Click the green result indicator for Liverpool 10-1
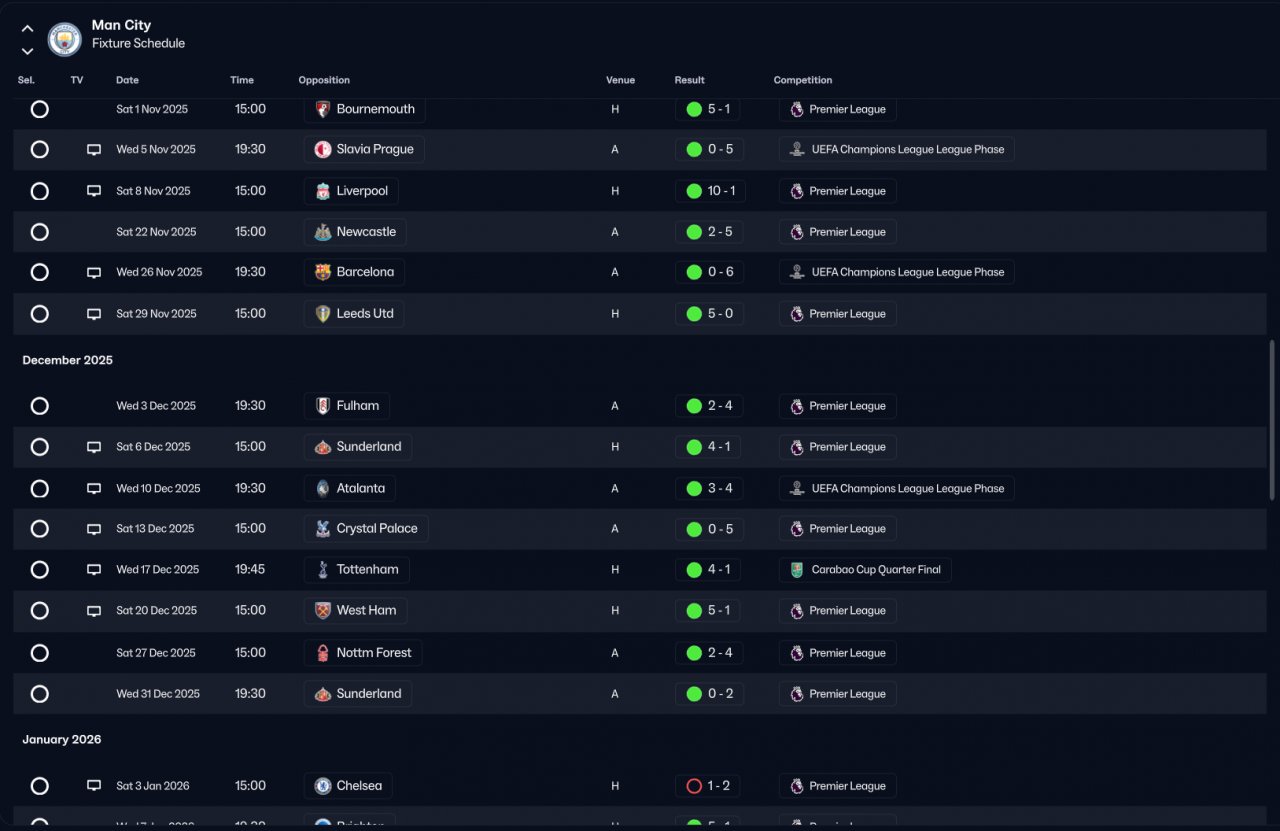Image resolution: width=1280 pixels, height=831 pixels. pyautogui.click(x=694, y=191)
